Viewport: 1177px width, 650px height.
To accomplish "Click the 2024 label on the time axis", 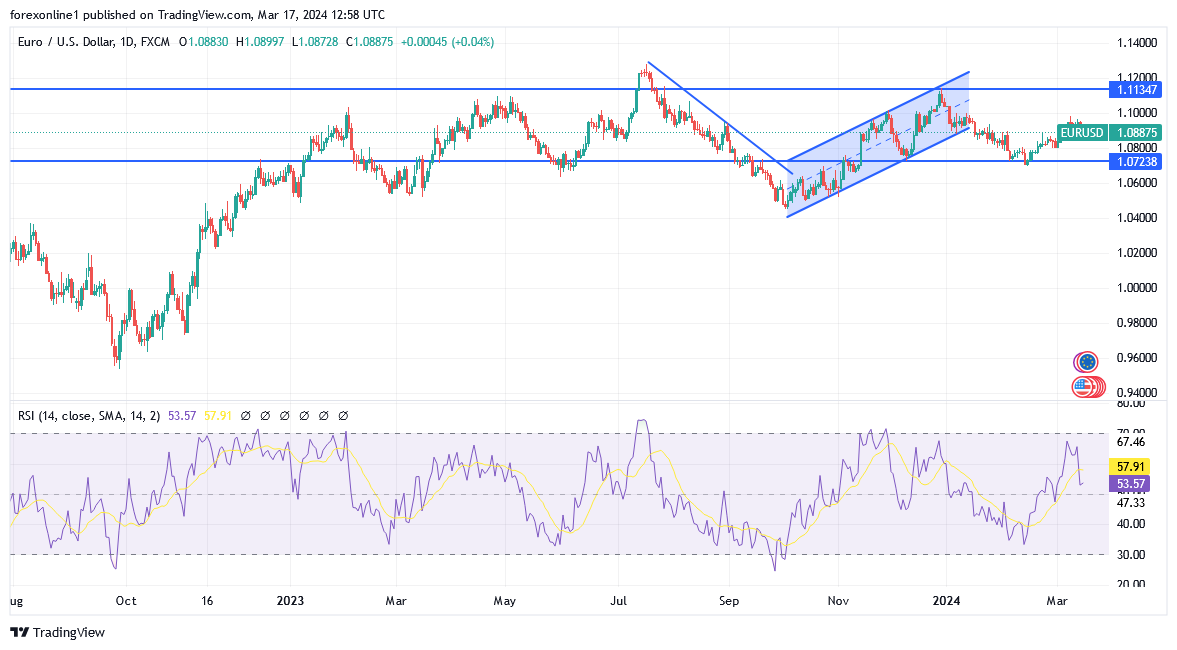I will (946, 600).
